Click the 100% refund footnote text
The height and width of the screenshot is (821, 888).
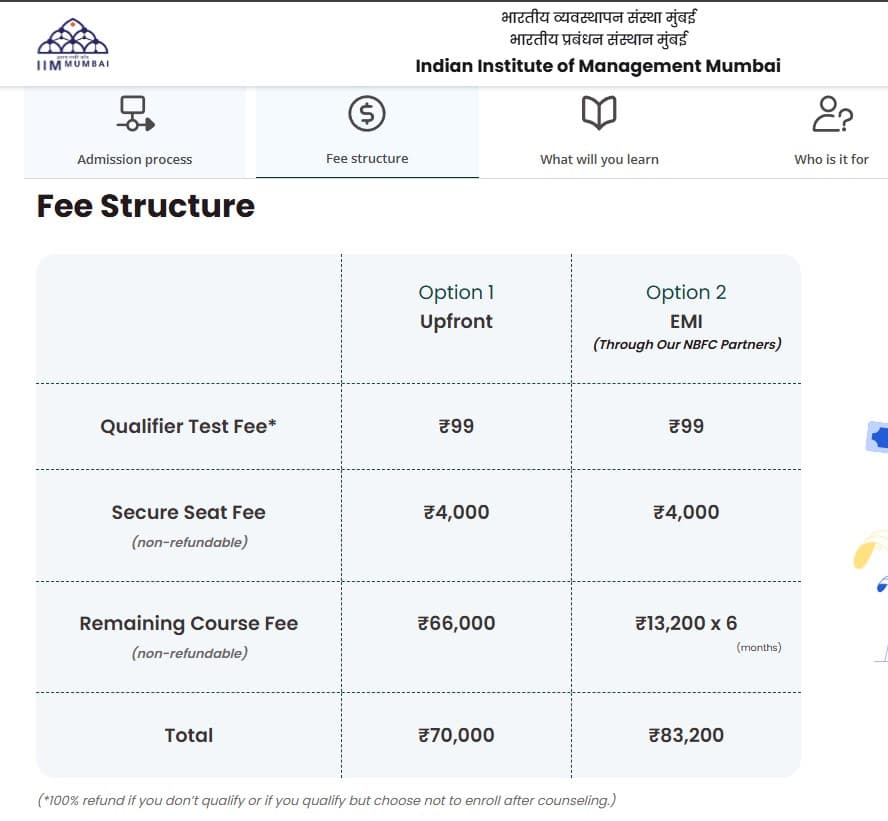click(326, 800)
